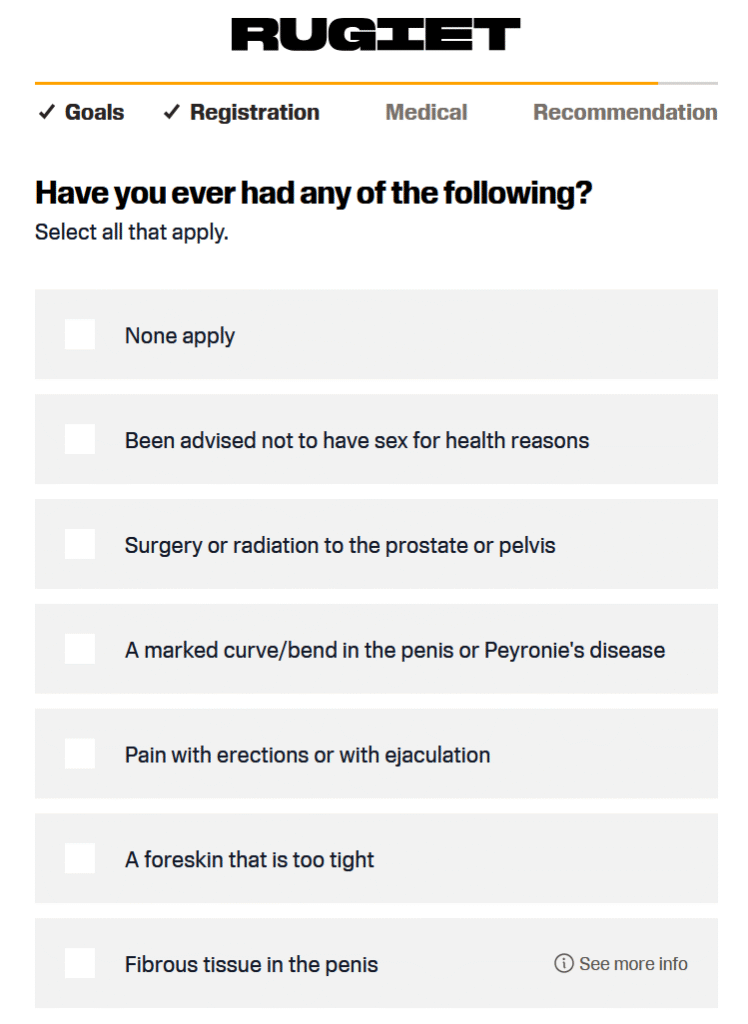This screenshot has height=1024, width=748.
Task: Switch to the Registration step
Action: tap(255, 112)
